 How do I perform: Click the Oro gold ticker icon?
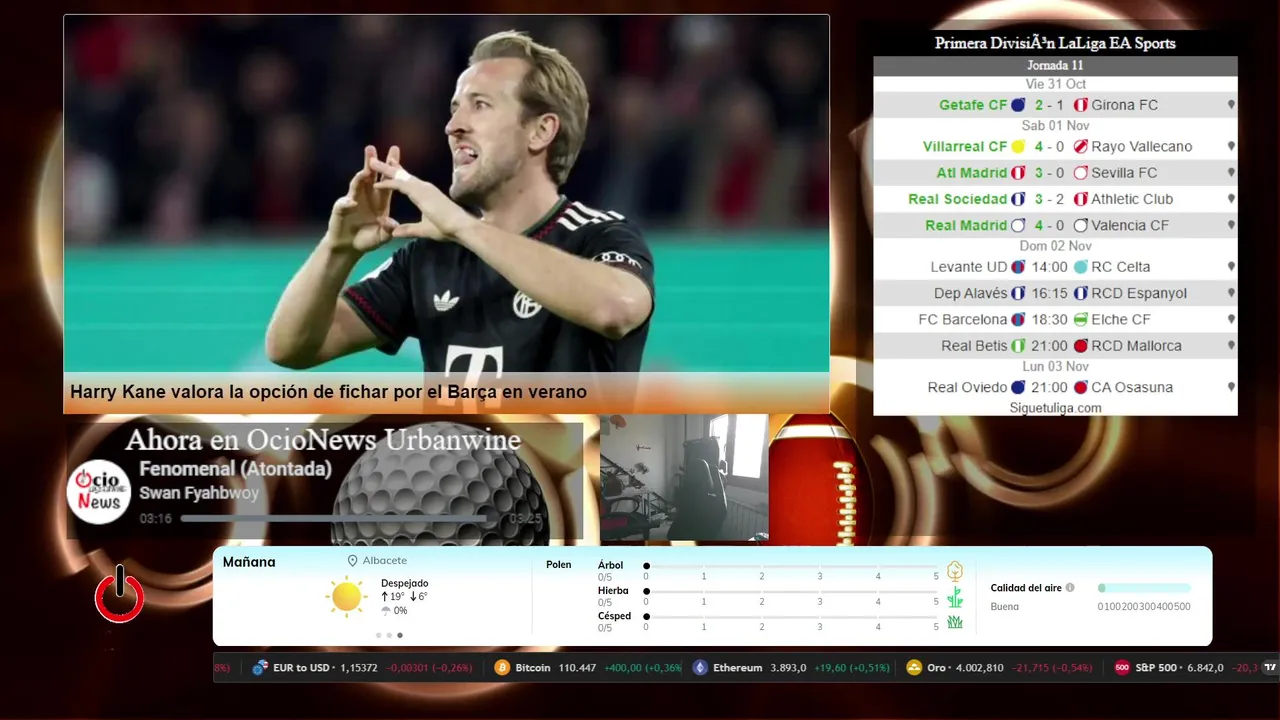913,668
